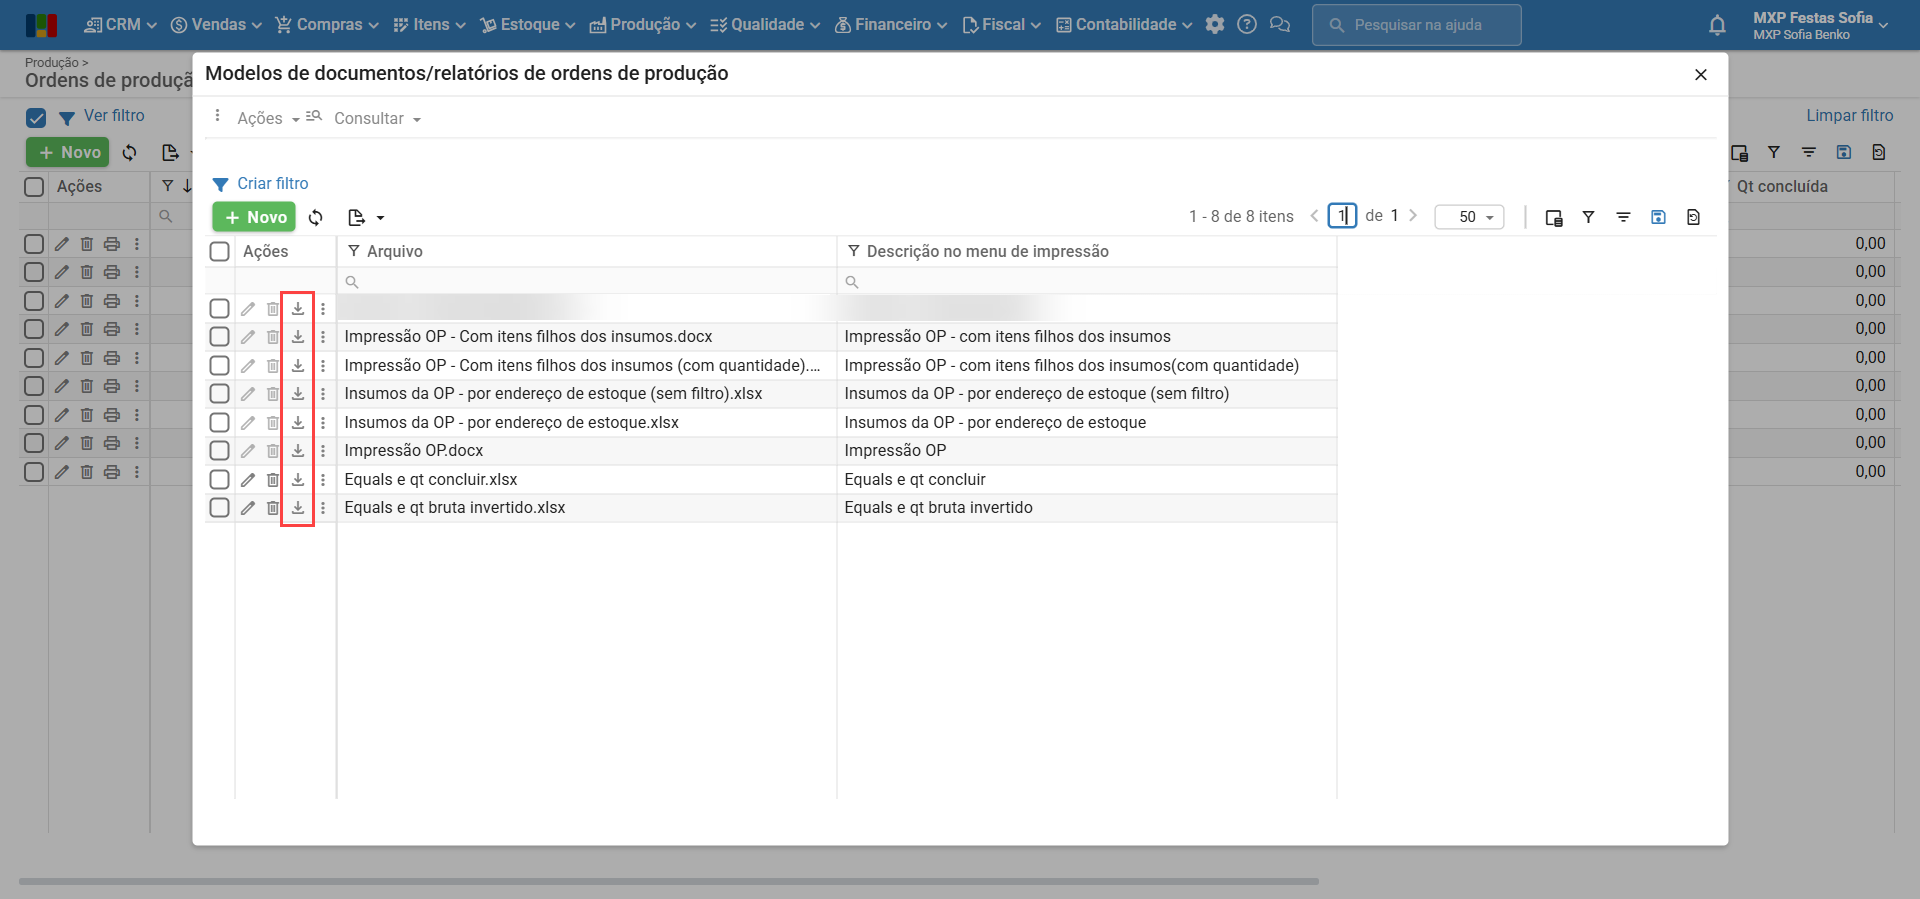Expand the MXP Festas Sofia user menu

[x=1820, y=25]
